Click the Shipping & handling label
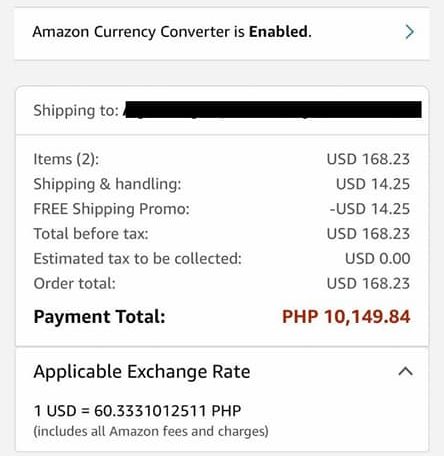Screen dimensions: 444x456 [x=107, y=184]
